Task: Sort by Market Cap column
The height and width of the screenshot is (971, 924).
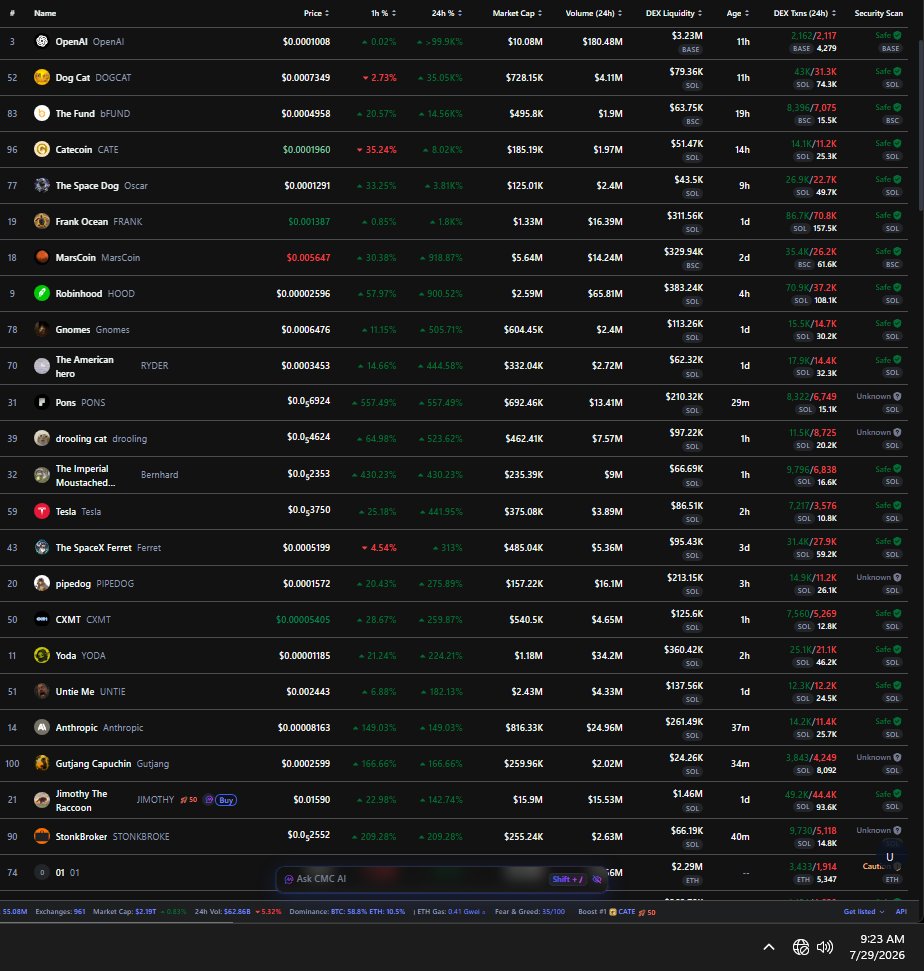Action: pos(517,13)
